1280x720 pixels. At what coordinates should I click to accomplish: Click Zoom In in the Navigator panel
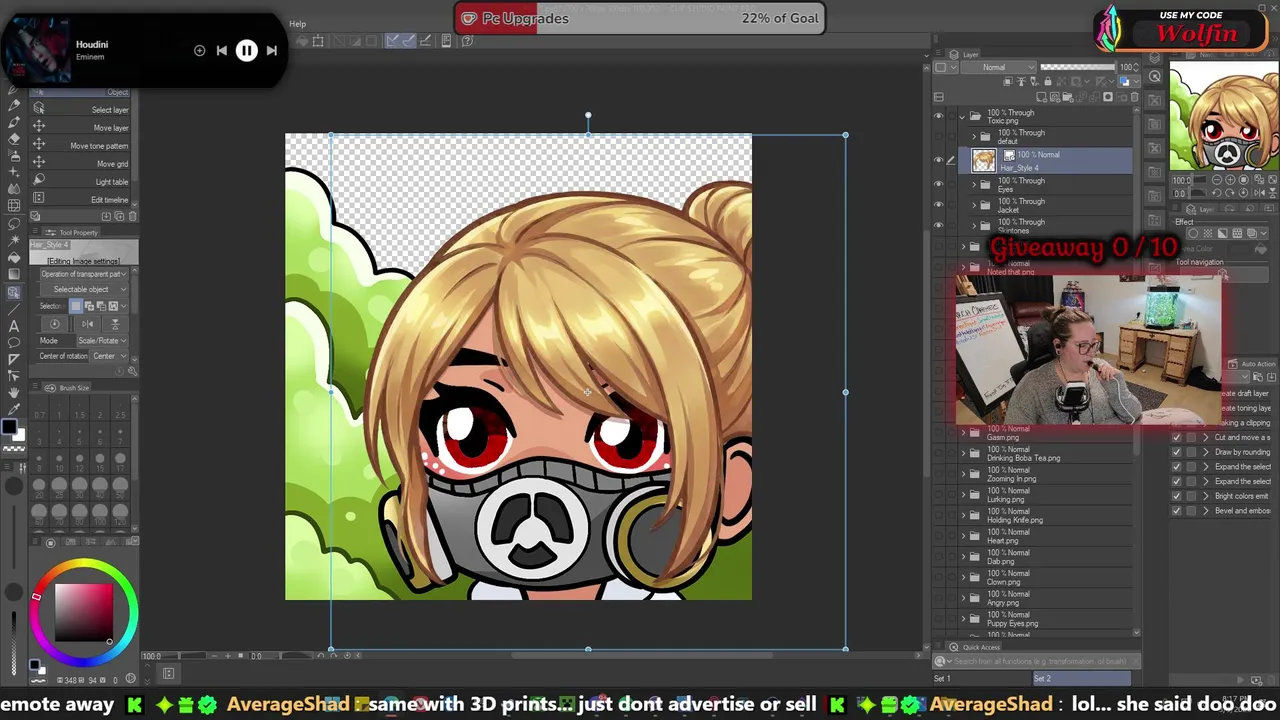point(1230,180)
